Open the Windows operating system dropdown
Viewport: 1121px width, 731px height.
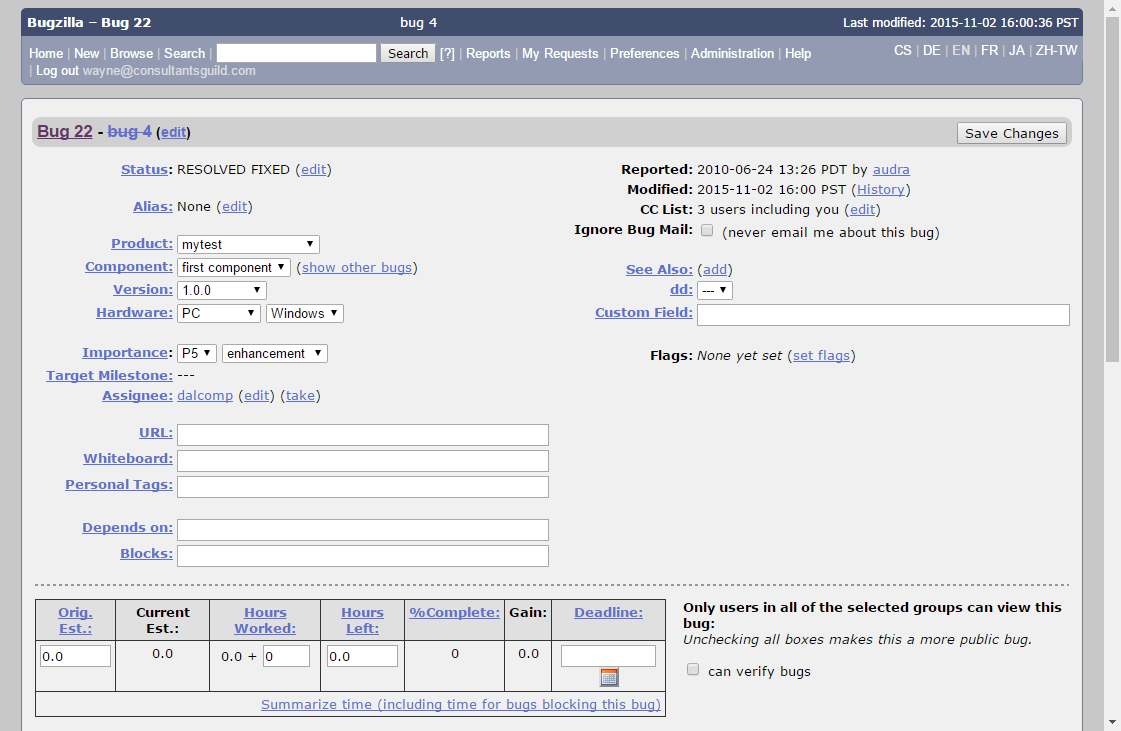[x=304, y=313]
